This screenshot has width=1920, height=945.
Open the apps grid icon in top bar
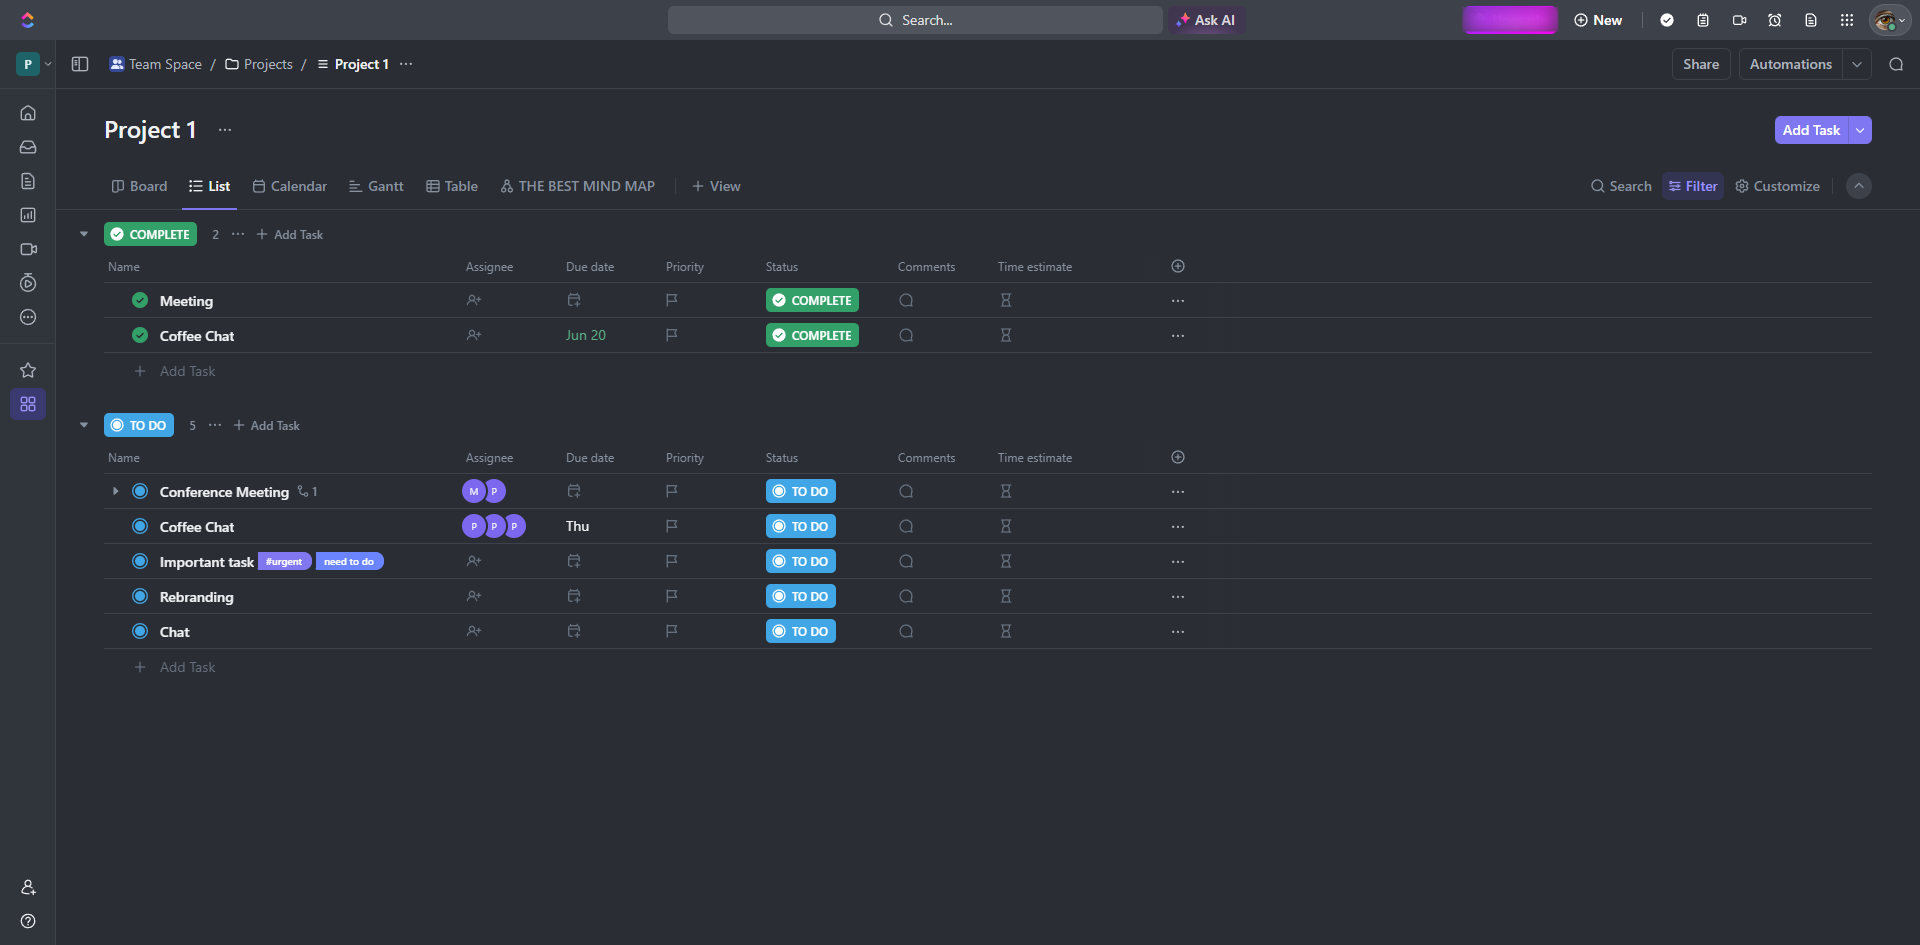point(1847,20)
